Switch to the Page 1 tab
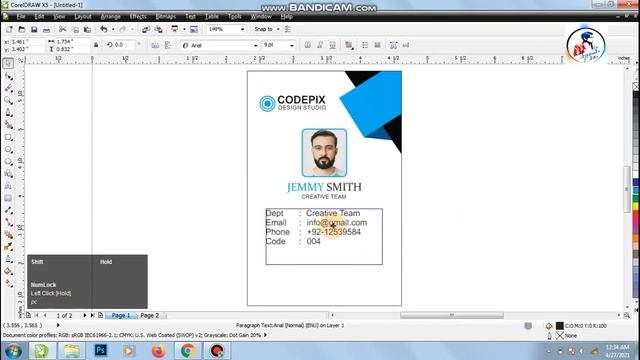Viewport: 640px width, 360px height. coord(121,315)
